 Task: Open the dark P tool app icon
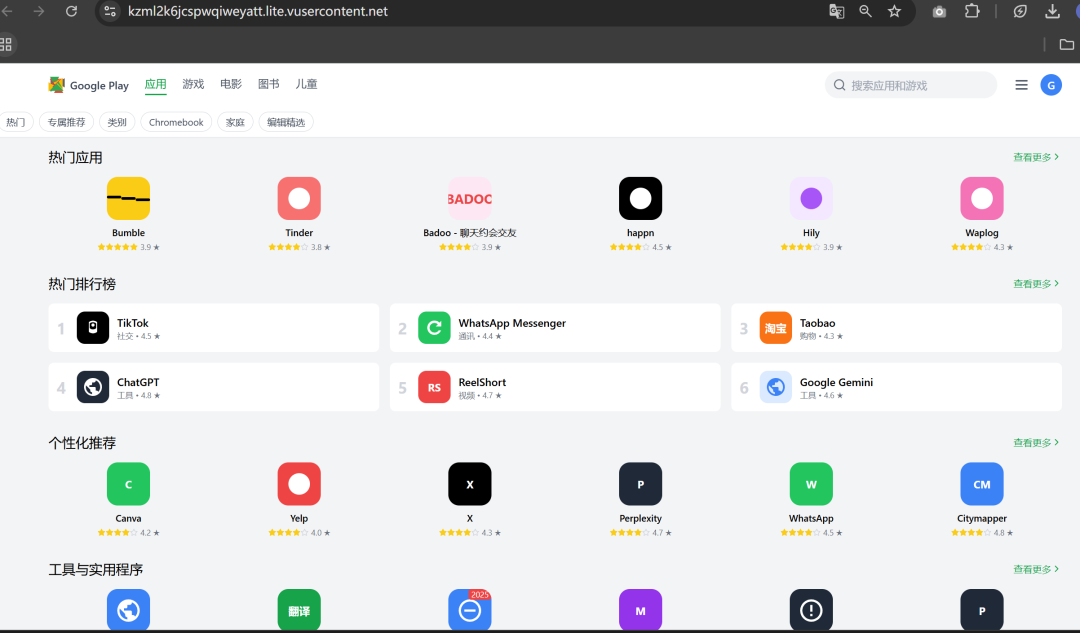pyautogui.click(x=982, y=610)
